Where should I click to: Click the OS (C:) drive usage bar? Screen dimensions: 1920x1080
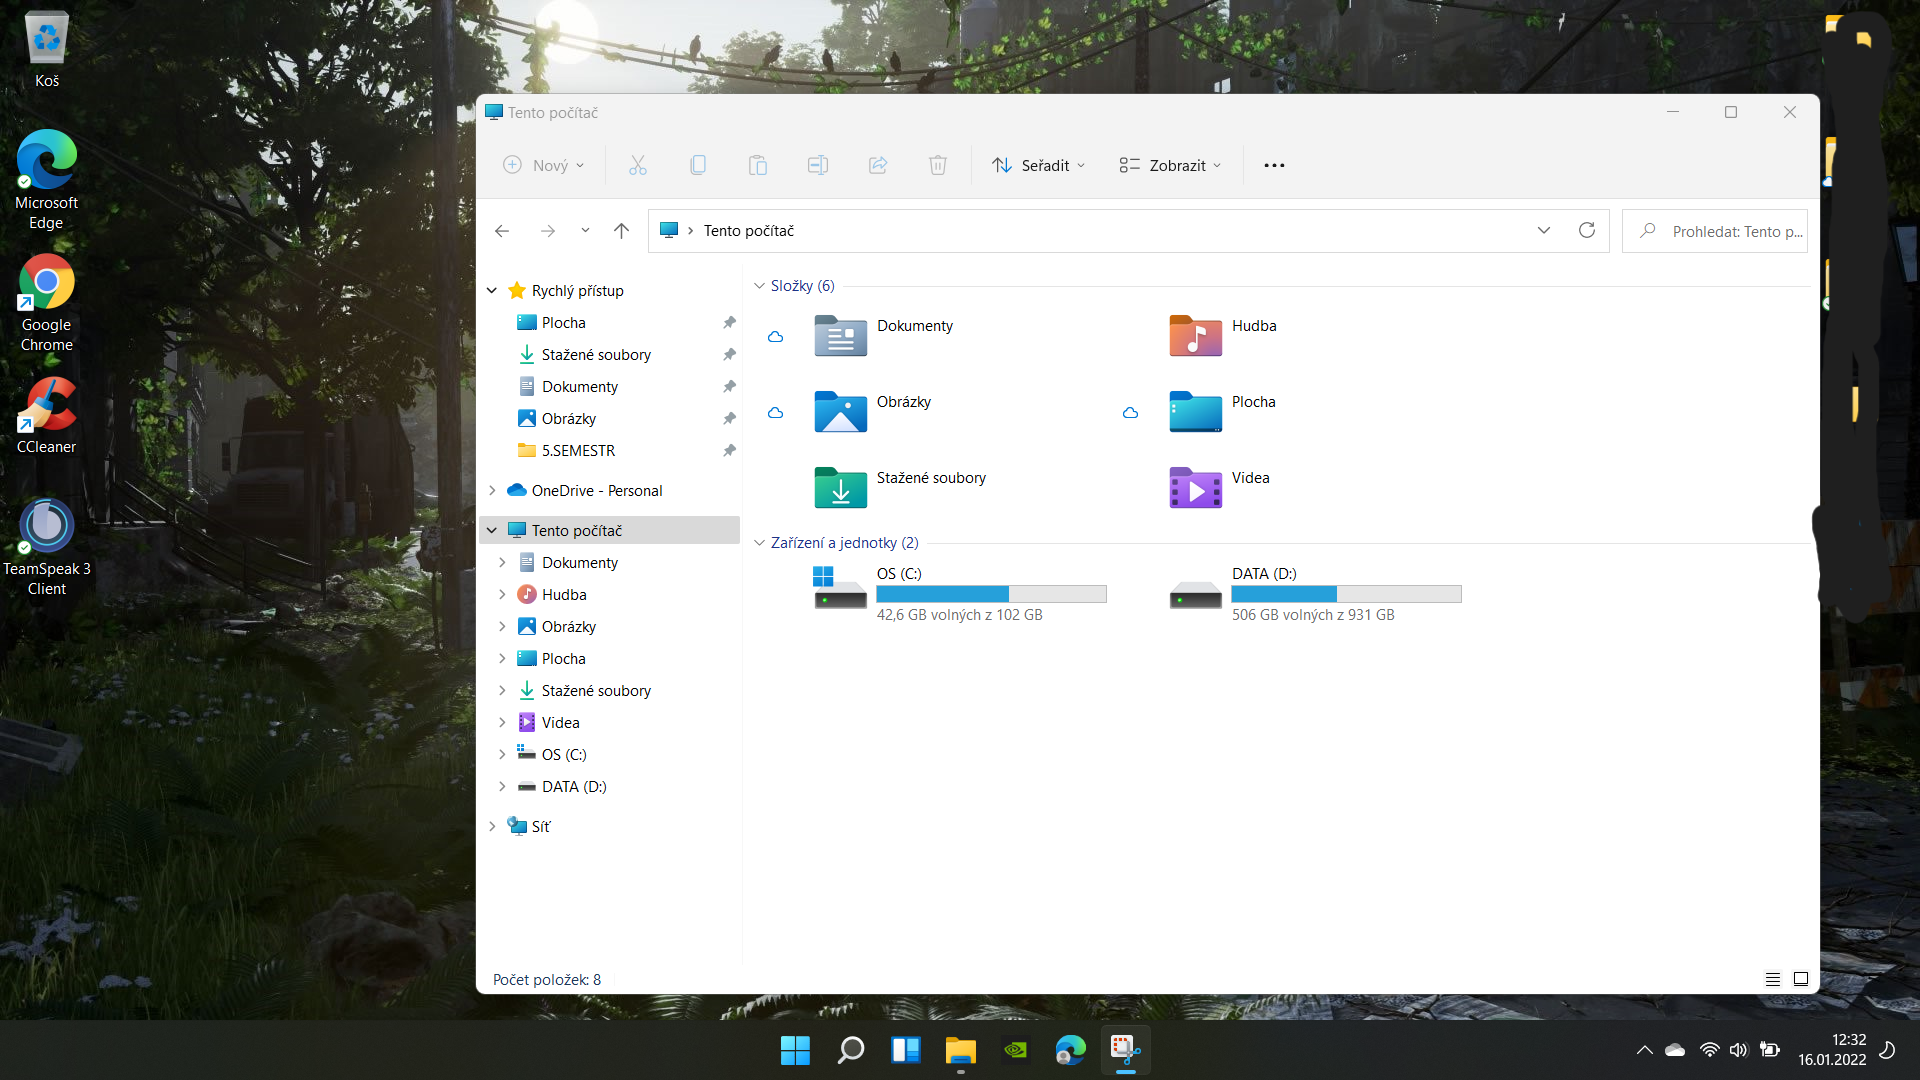click(x=991, y=594)
